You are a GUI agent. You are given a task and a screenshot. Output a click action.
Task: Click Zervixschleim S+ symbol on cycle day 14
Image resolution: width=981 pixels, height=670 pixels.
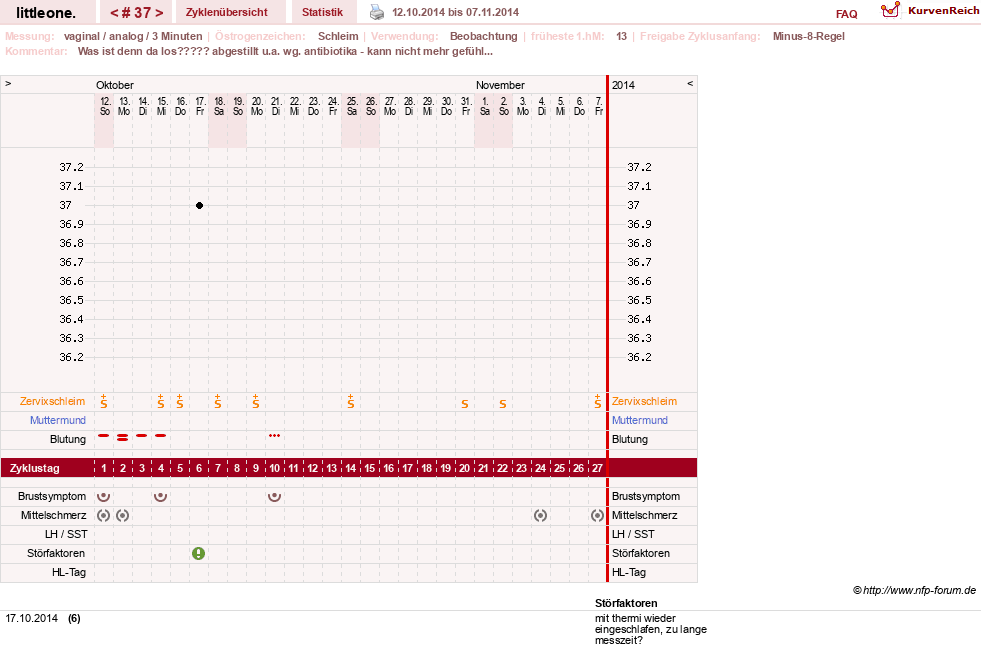click(351, 402)
